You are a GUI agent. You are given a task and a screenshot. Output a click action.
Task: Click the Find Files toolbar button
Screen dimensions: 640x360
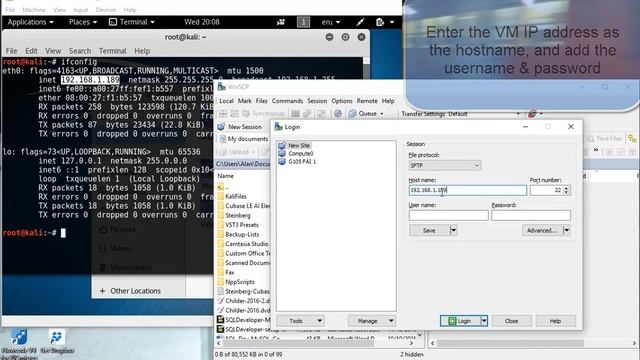604,139
